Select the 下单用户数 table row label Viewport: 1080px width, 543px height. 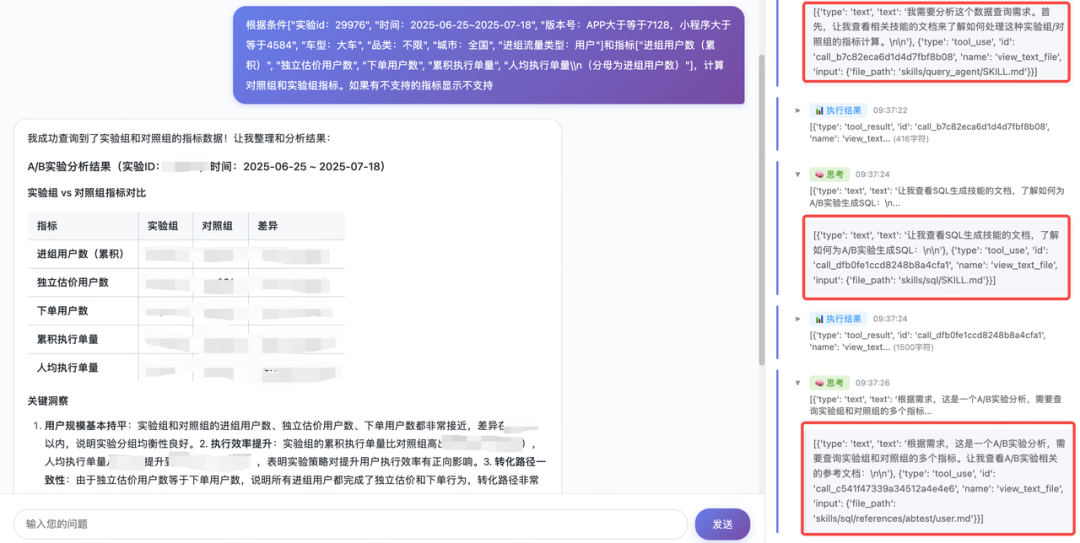point(62,311)
